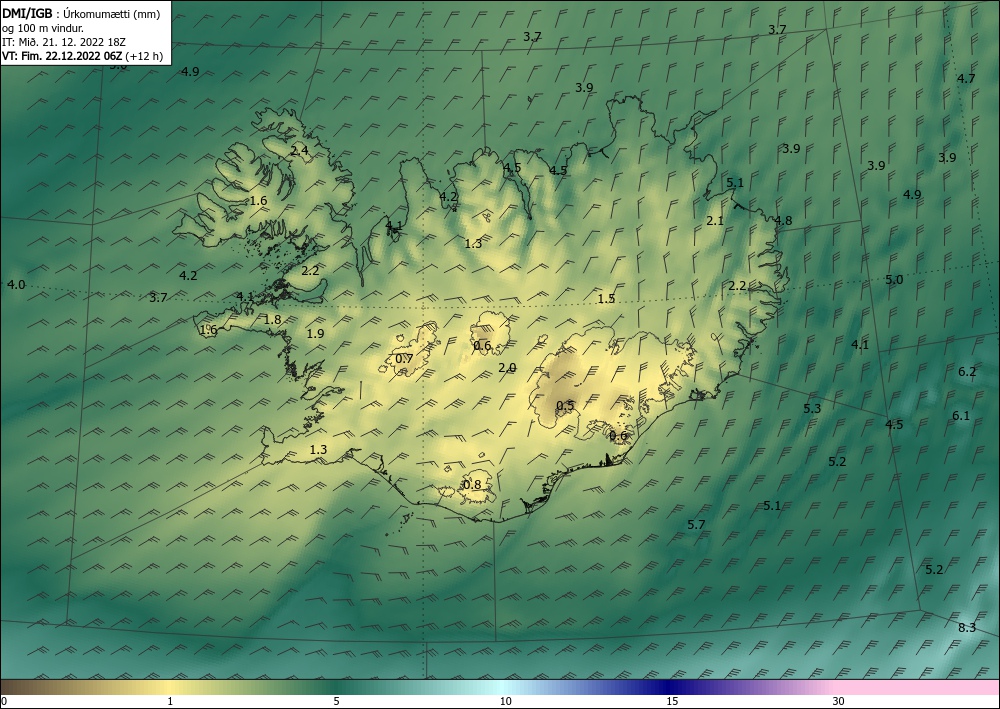The image size is (1000, 709).
Task: Click the '4.8' value on the coast
Action: [783, 221]
